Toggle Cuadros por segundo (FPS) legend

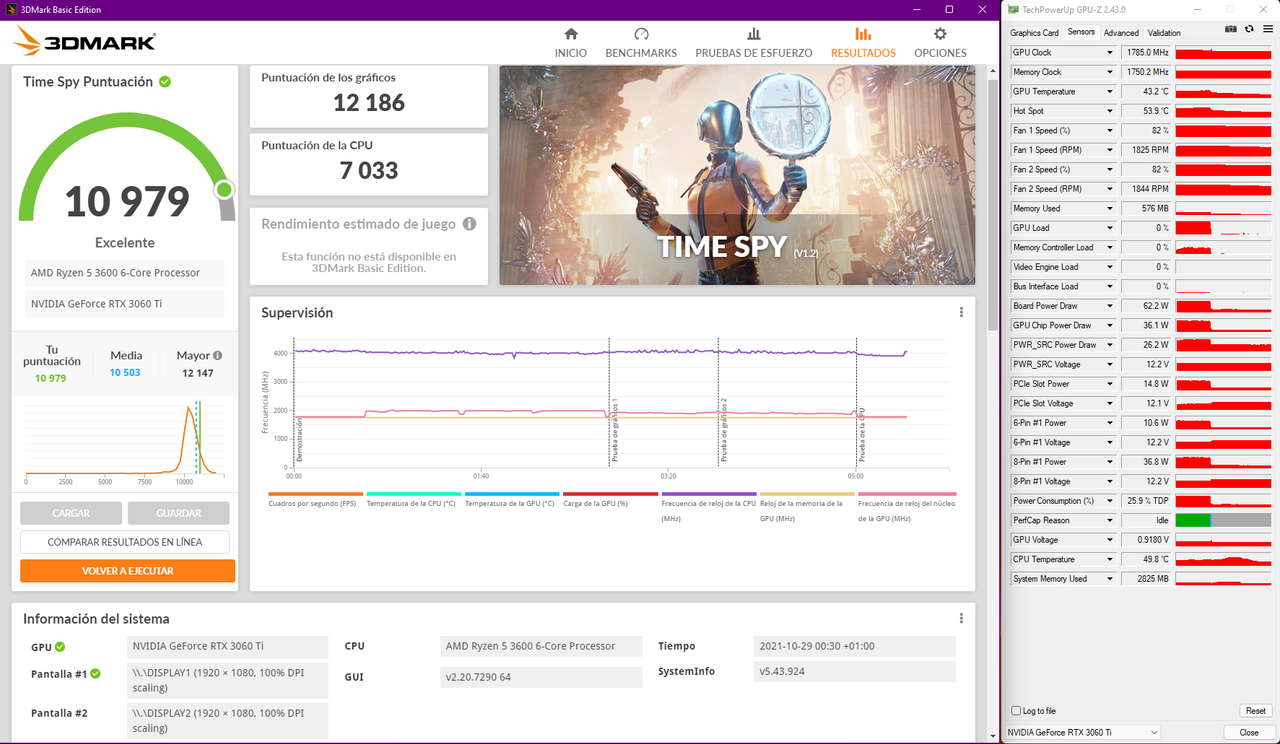click(315, 498)
